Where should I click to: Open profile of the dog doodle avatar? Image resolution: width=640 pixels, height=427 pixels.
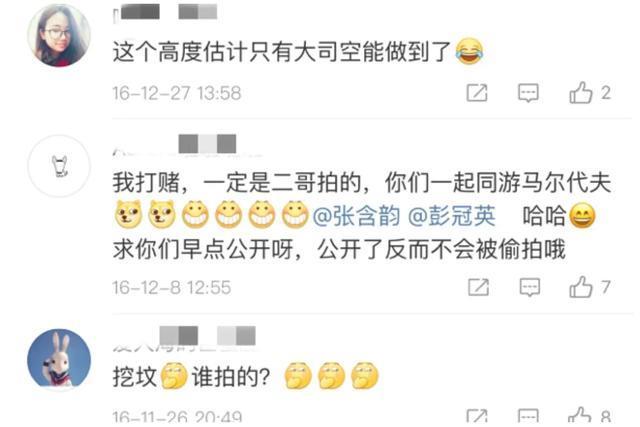tap(59, 166)
